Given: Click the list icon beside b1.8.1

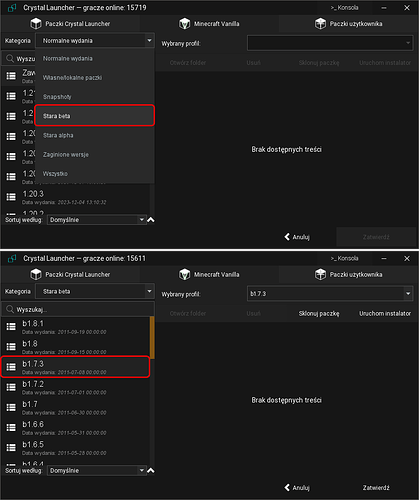Looking at the screenshot, I should click(11, 327).
